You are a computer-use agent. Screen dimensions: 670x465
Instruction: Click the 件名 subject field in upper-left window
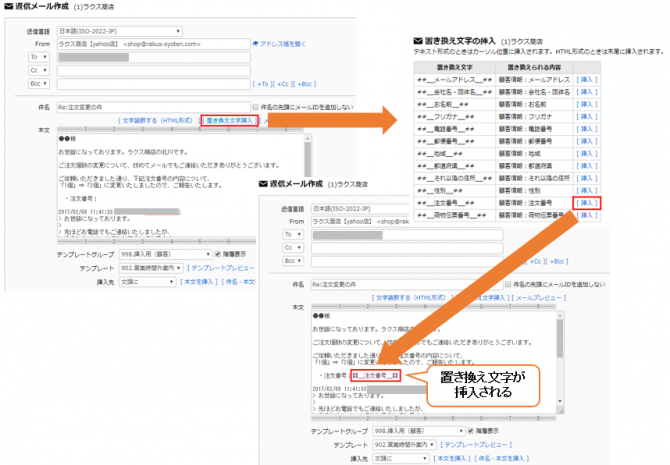click(153, 107)
